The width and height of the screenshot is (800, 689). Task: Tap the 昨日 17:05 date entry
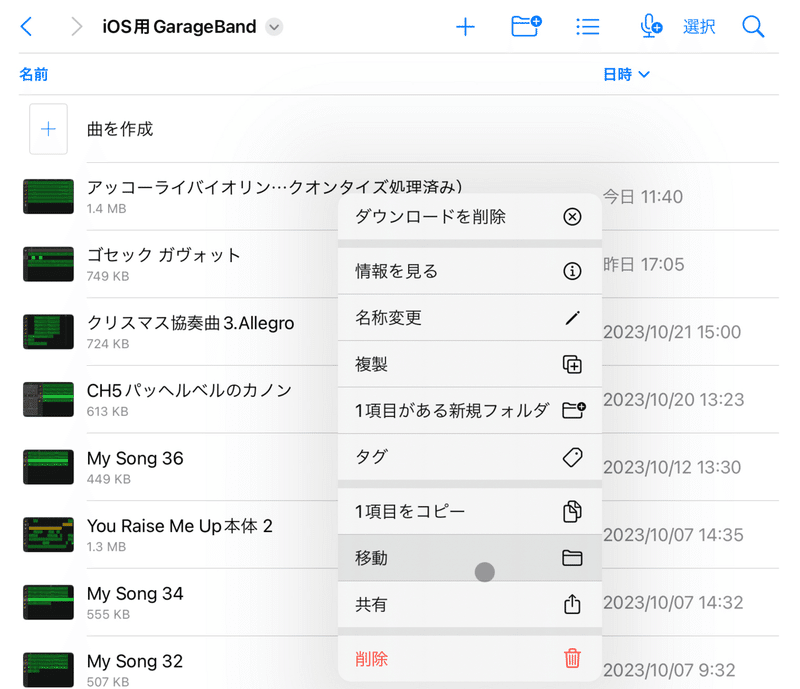pos(643,264)
